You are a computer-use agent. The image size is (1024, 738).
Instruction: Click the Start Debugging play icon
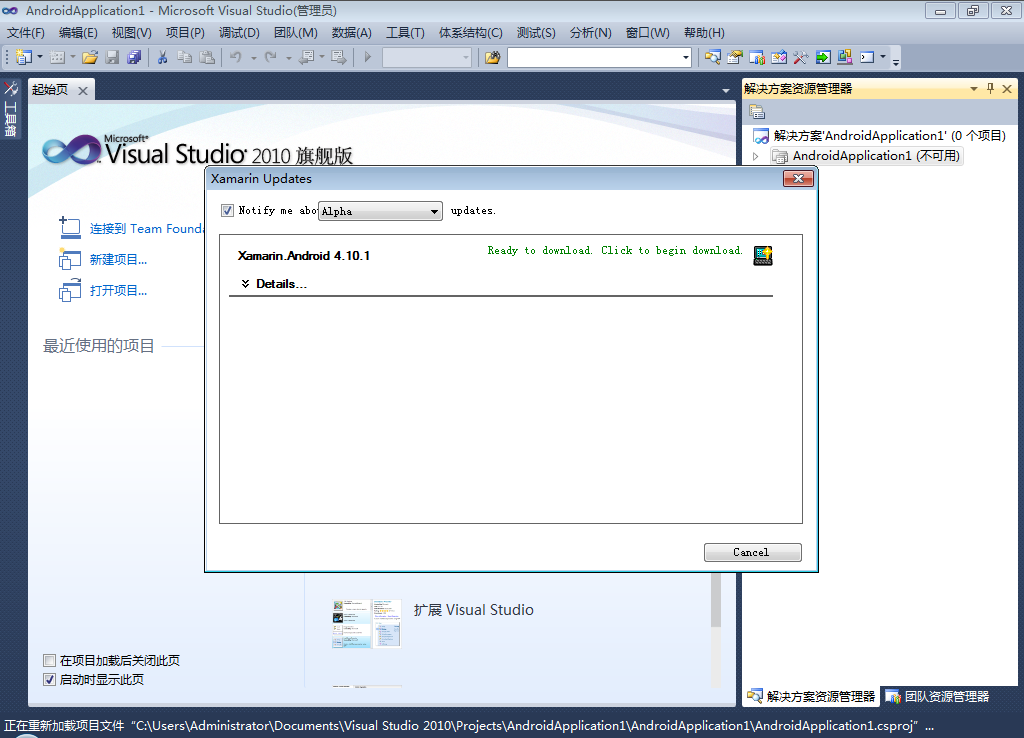pos(368,57)
